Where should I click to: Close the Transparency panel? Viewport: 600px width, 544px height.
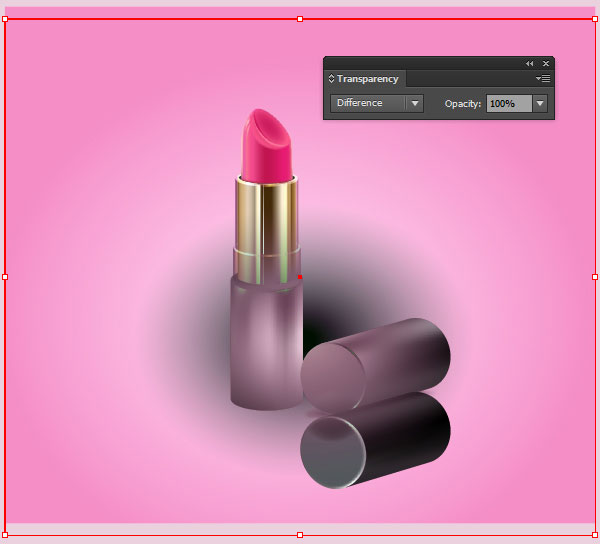(x=546, y=64)
